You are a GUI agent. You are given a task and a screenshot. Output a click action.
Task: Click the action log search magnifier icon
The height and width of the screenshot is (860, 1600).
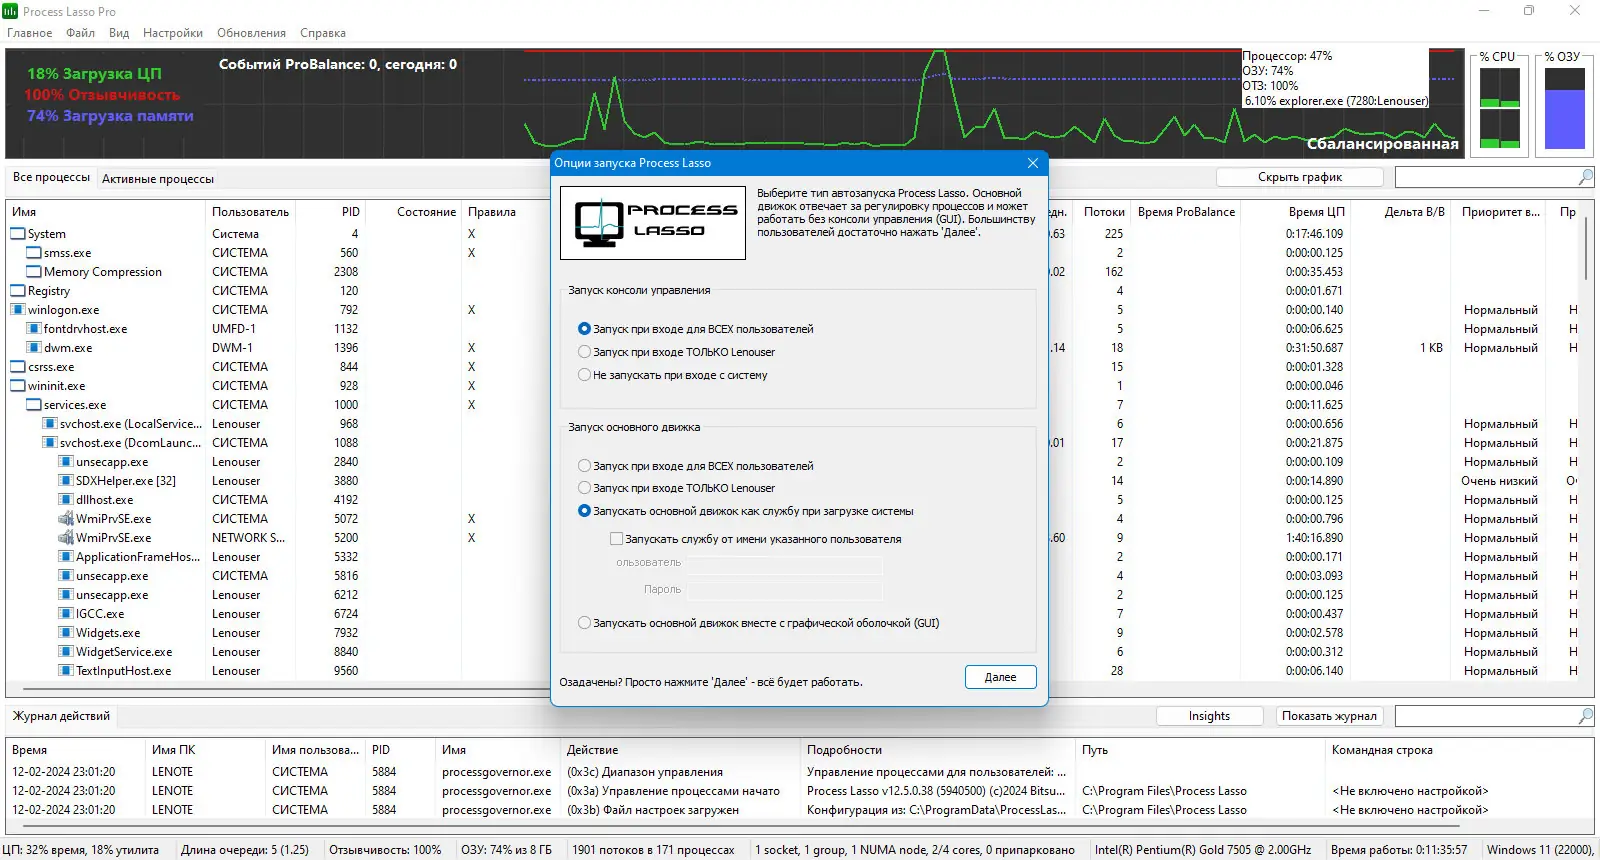[x=1586, y=716]
